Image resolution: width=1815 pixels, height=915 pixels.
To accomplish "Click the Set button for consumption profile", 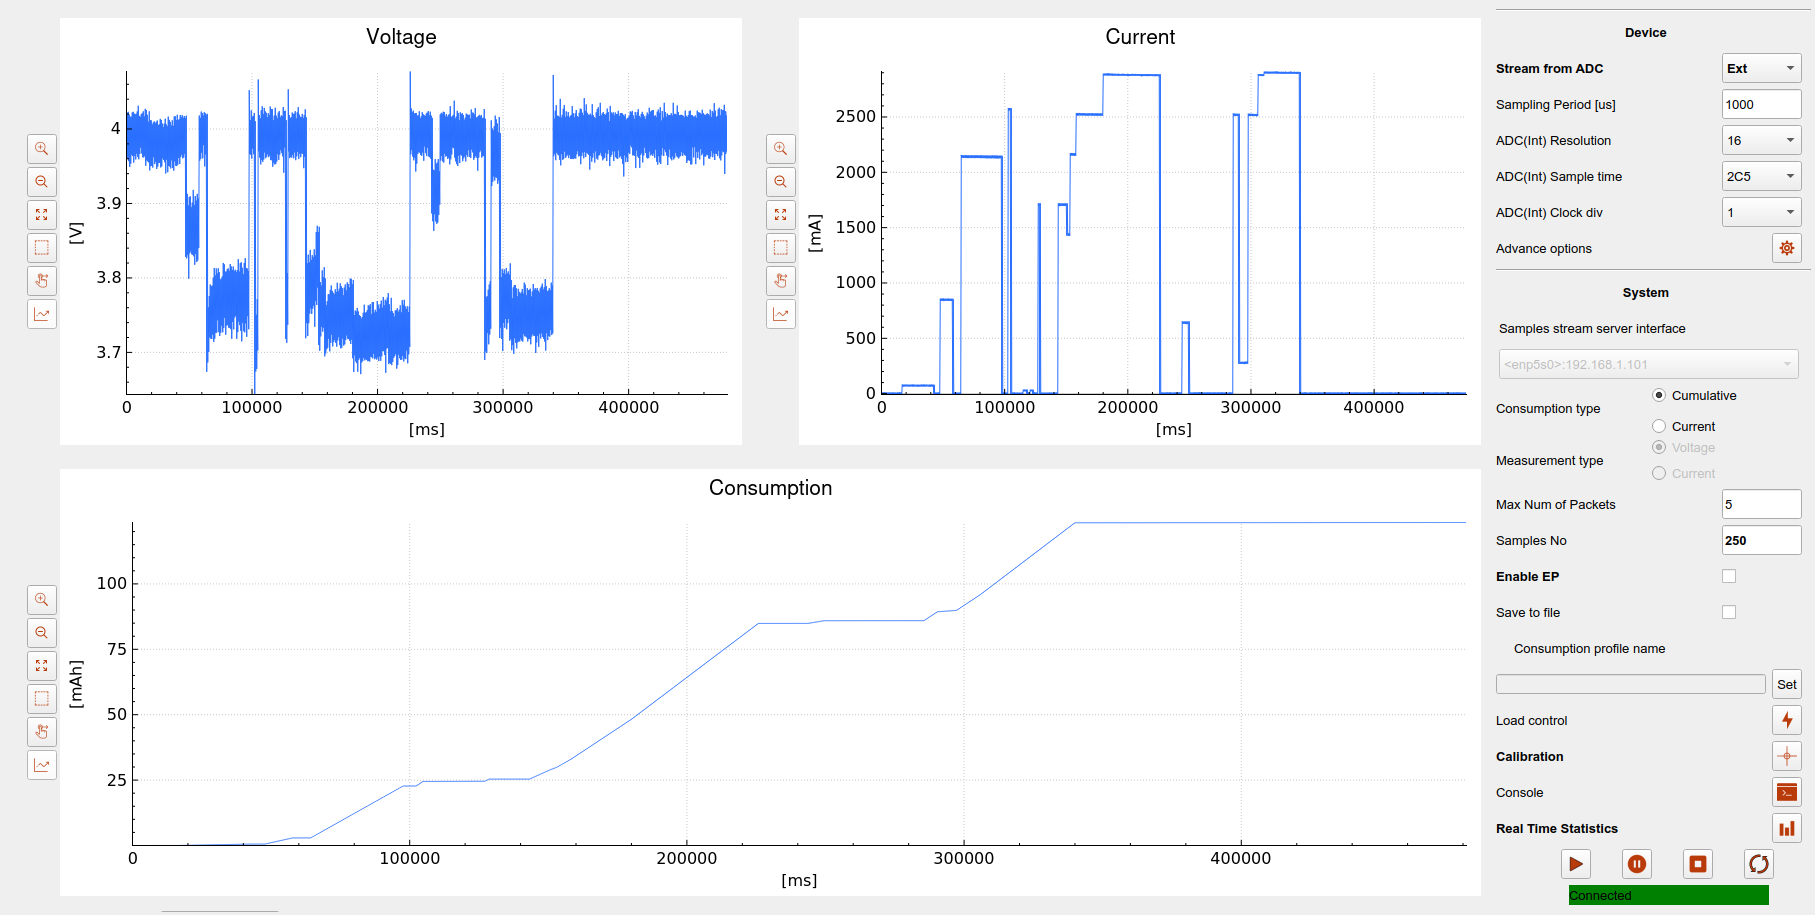I will 1786,683.
